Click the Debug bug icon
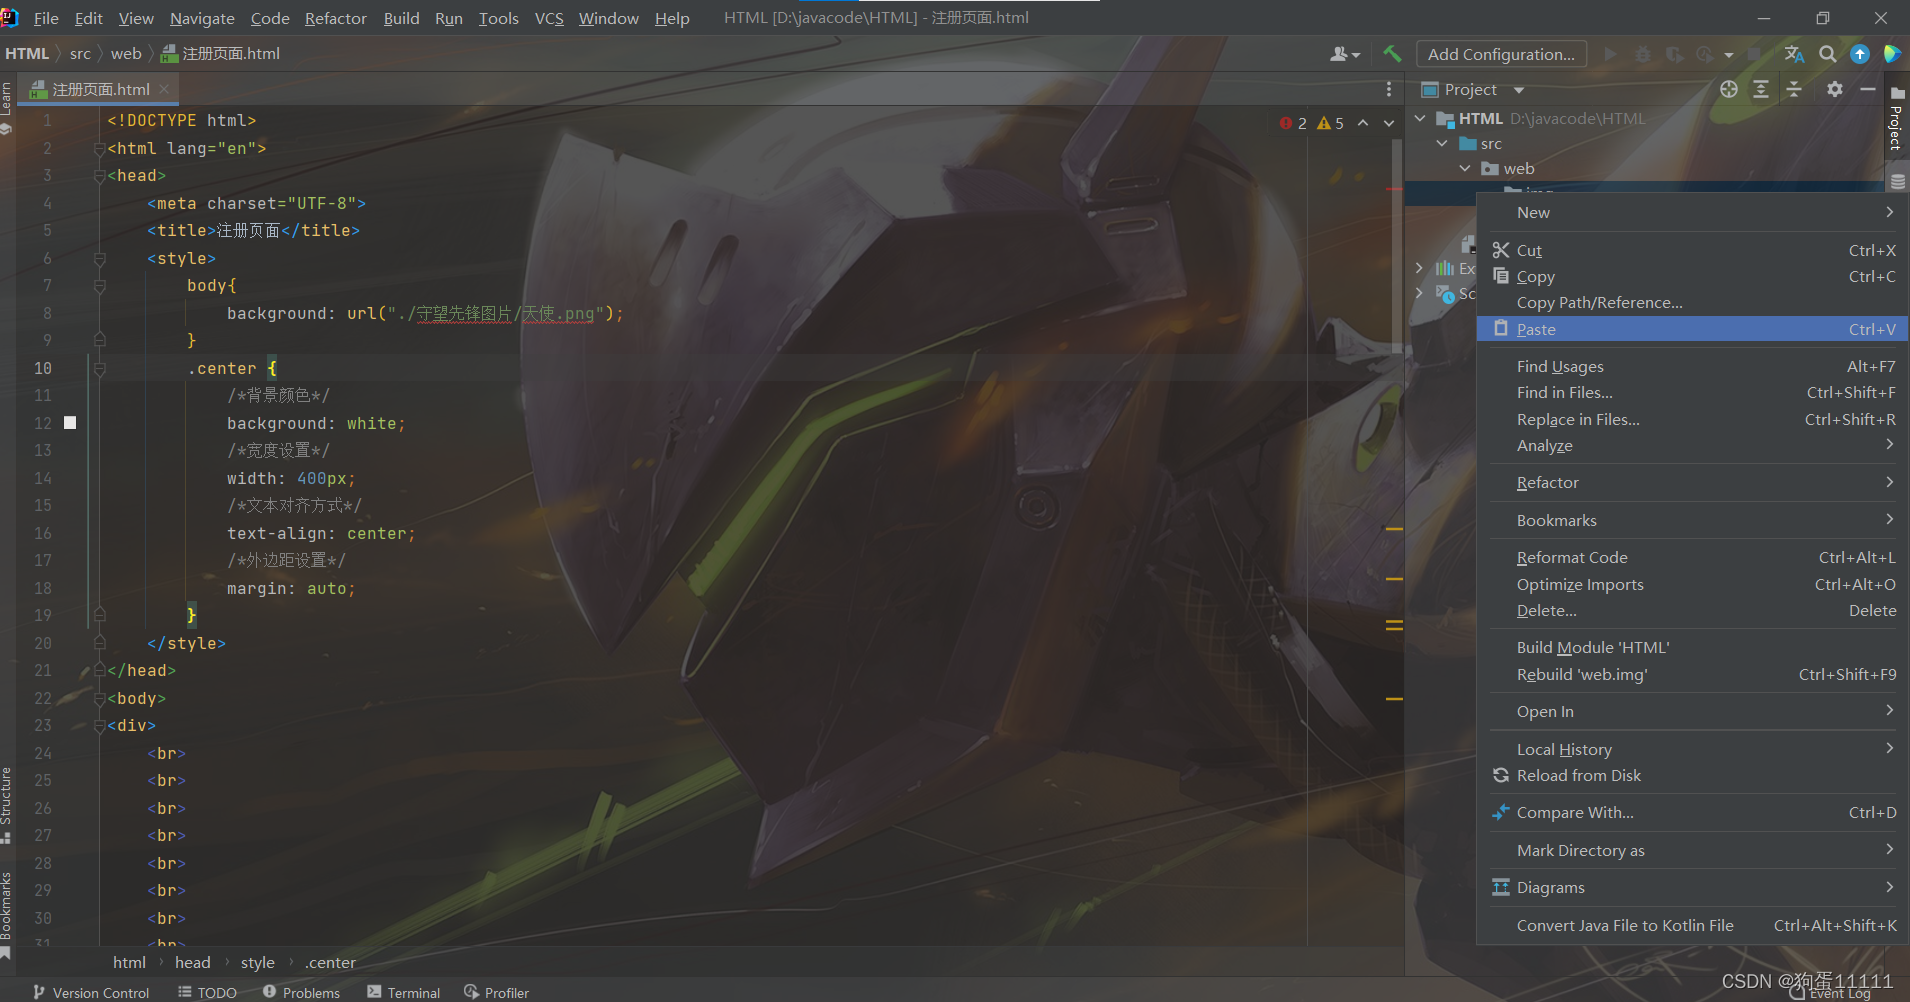 (x=1642, y=54)
